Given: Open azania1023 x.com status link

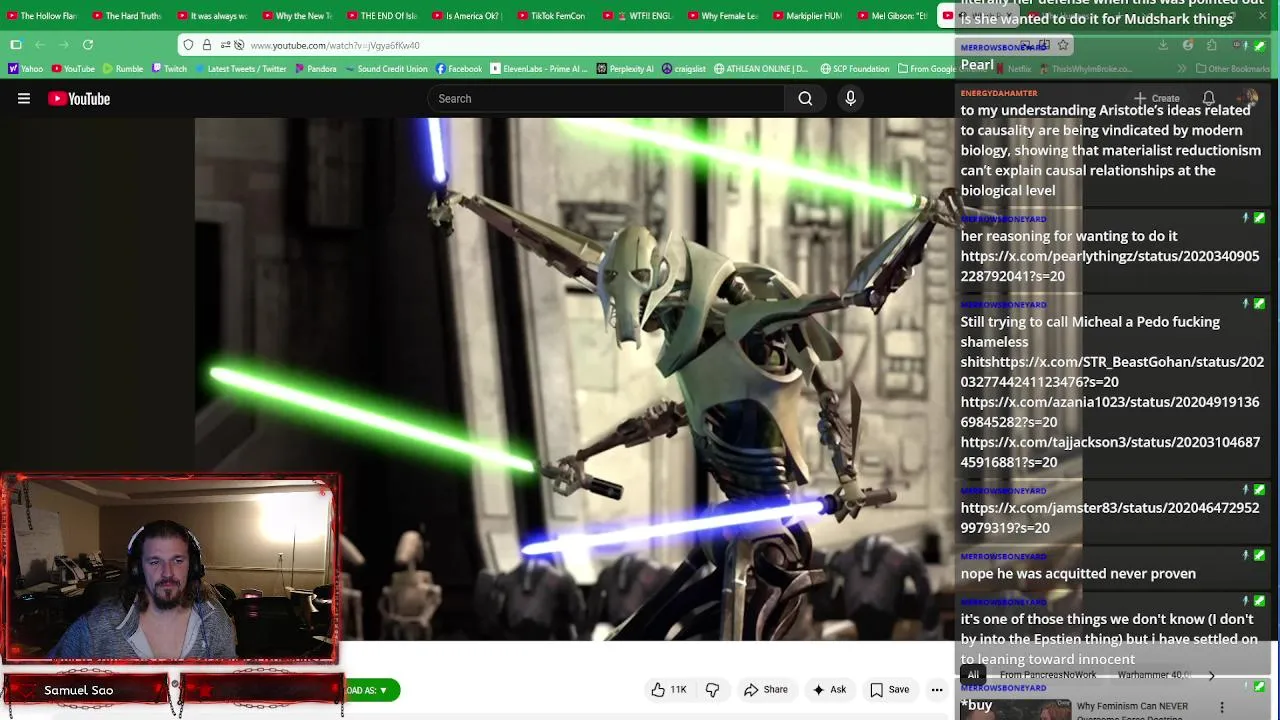Looking at the screenshot, I should tap(1110, 412).
